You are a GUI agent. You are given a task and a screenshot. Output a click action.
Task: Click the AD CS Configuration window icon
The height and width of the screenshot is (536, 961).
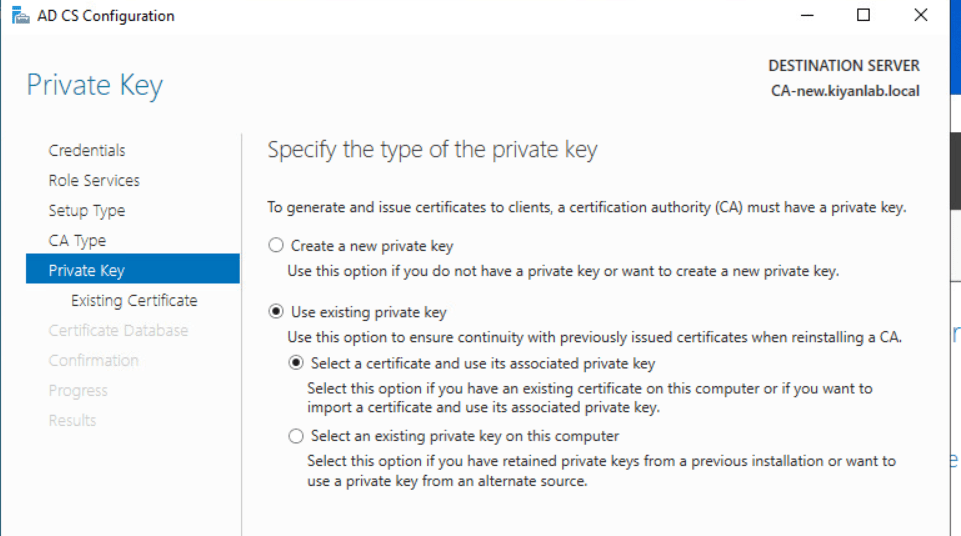[x=20, y=15]
